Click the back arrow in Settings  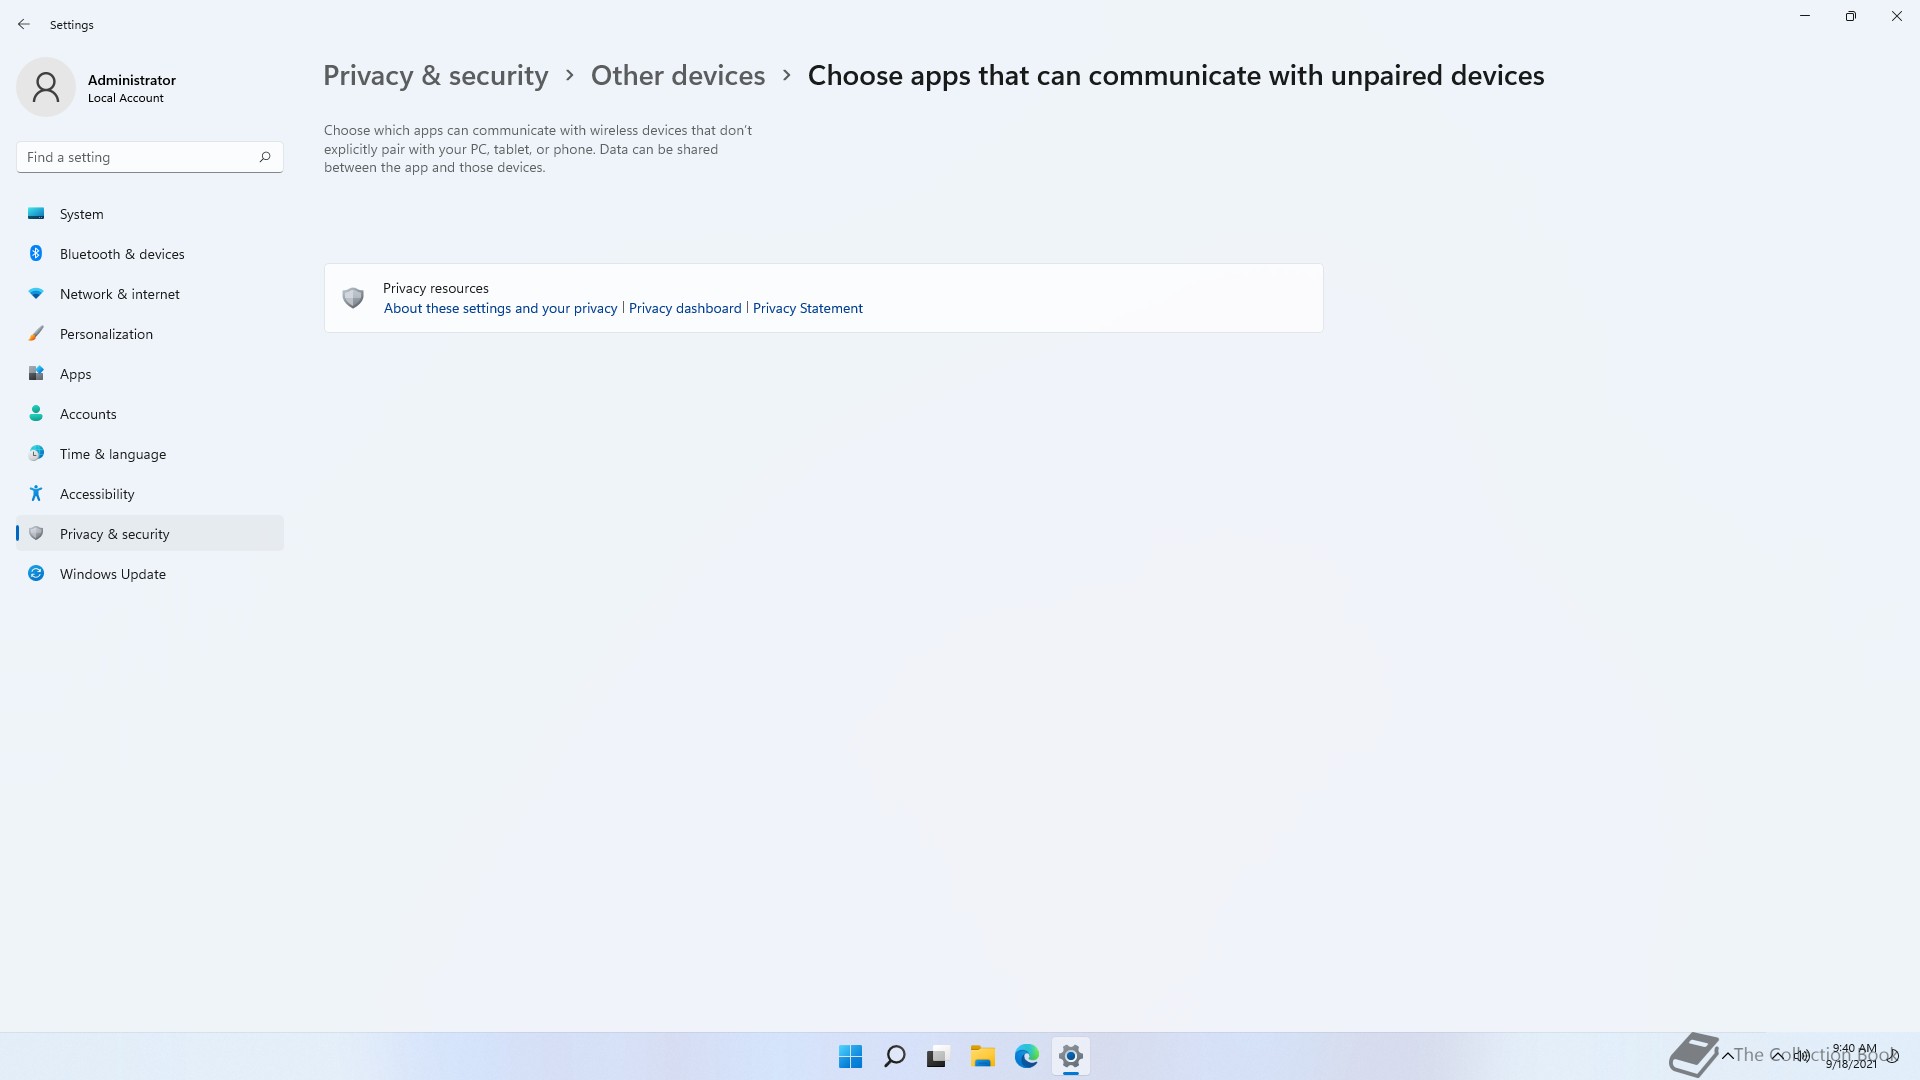(24, 24)
